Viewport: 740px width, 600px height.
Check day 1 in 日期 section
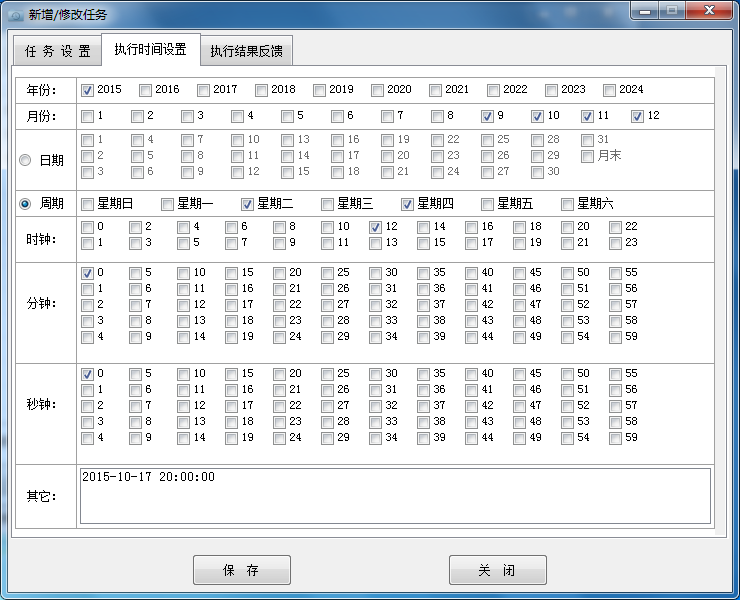pyautogui.click(x=87, y=140)
